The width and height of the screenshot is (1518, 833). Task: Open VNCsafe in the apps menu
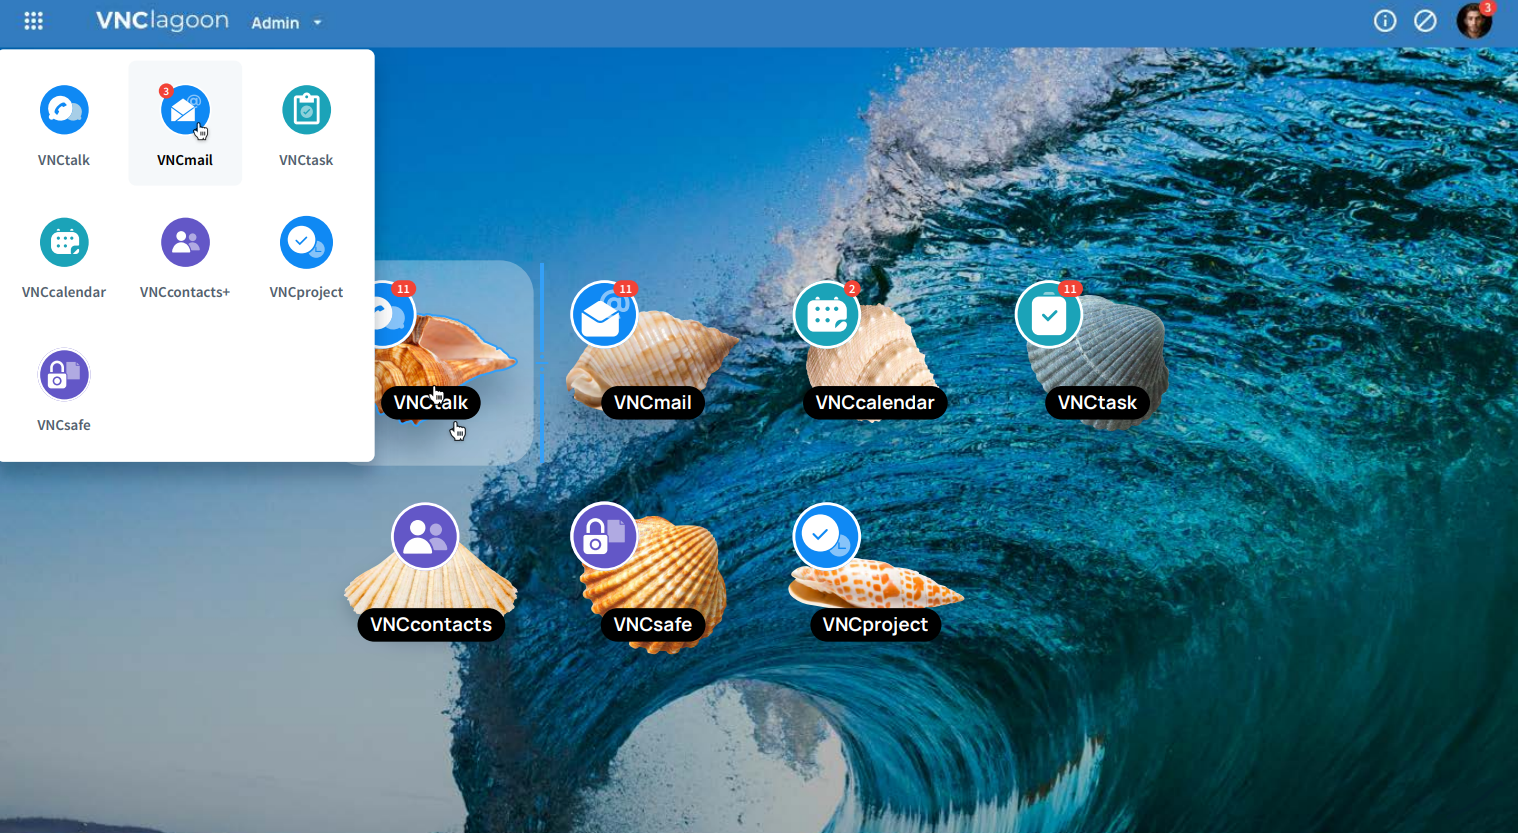coord(64,391)
